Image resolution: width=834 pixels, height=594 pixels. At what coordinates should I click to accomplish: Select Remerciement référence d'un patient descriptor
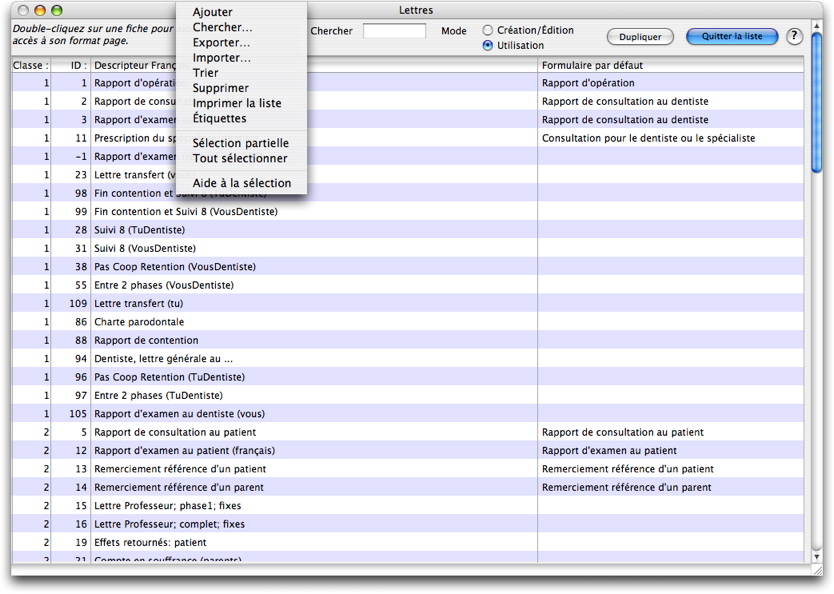tap(180, 469)
